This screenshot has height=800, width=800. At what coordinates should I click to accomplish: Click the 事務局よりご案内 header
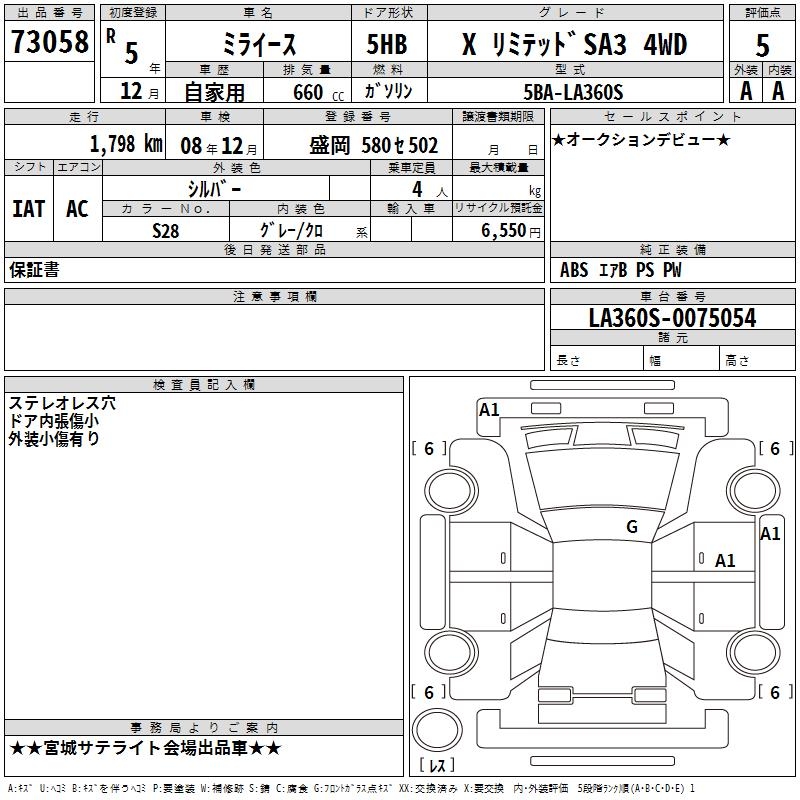click(204, 728)
